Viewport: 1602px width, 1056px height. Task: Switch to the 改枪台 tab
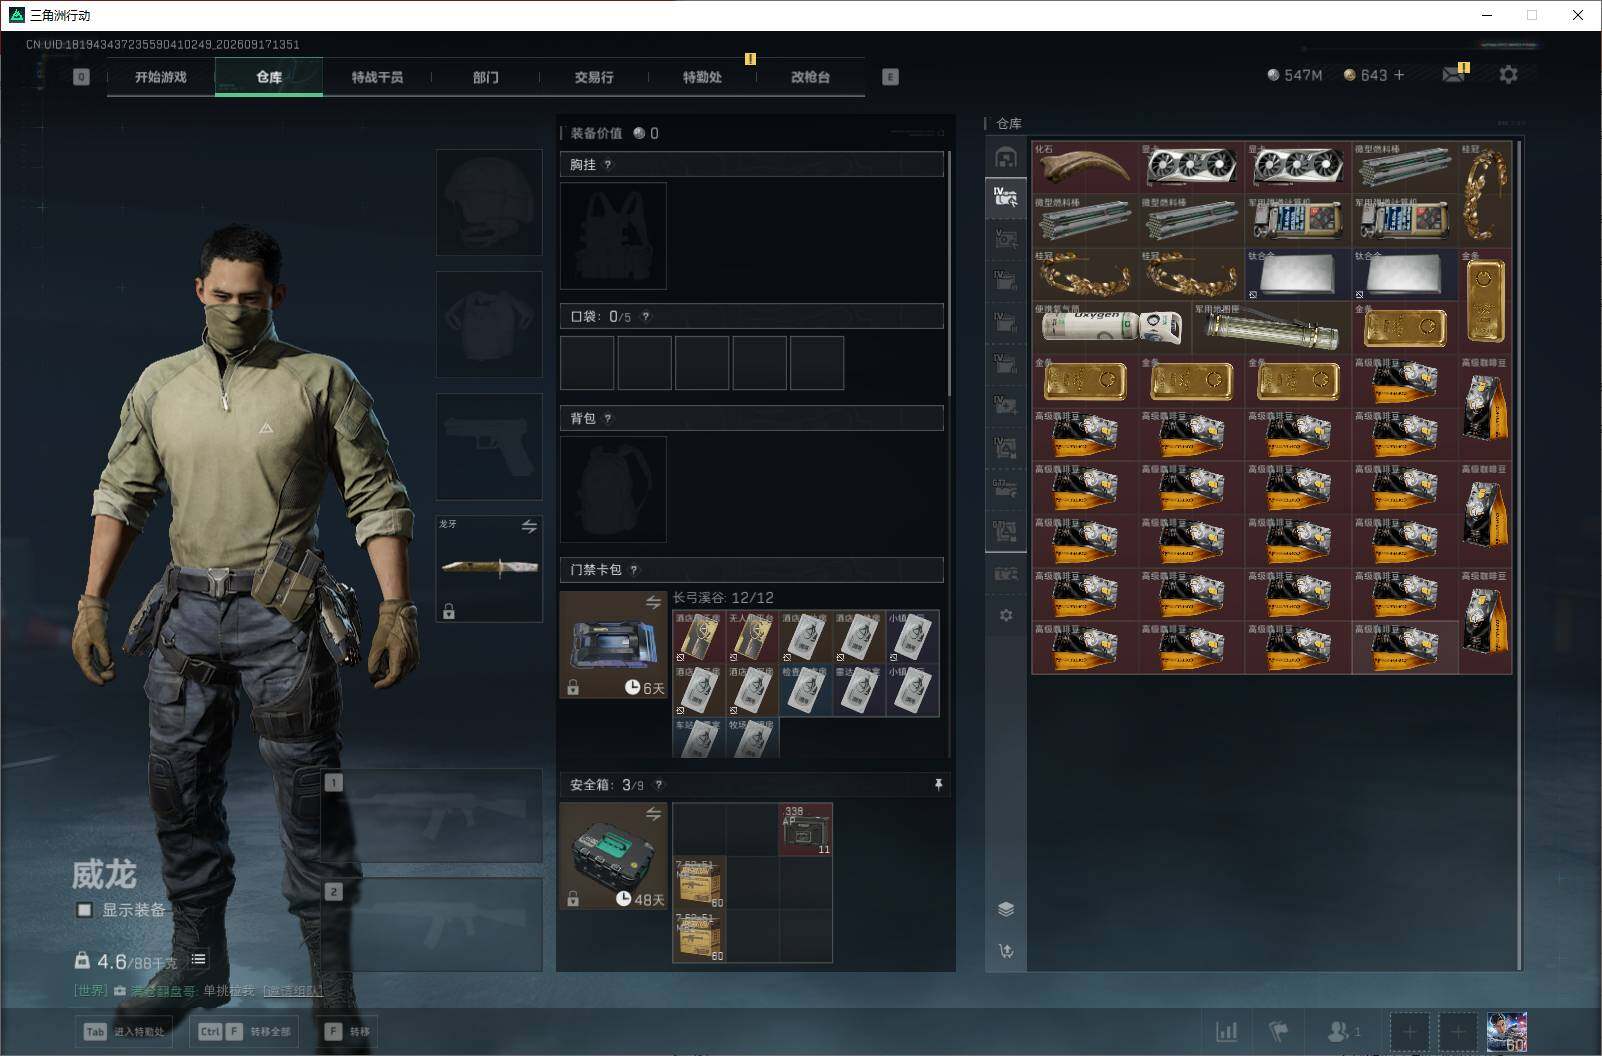point(810,77)
